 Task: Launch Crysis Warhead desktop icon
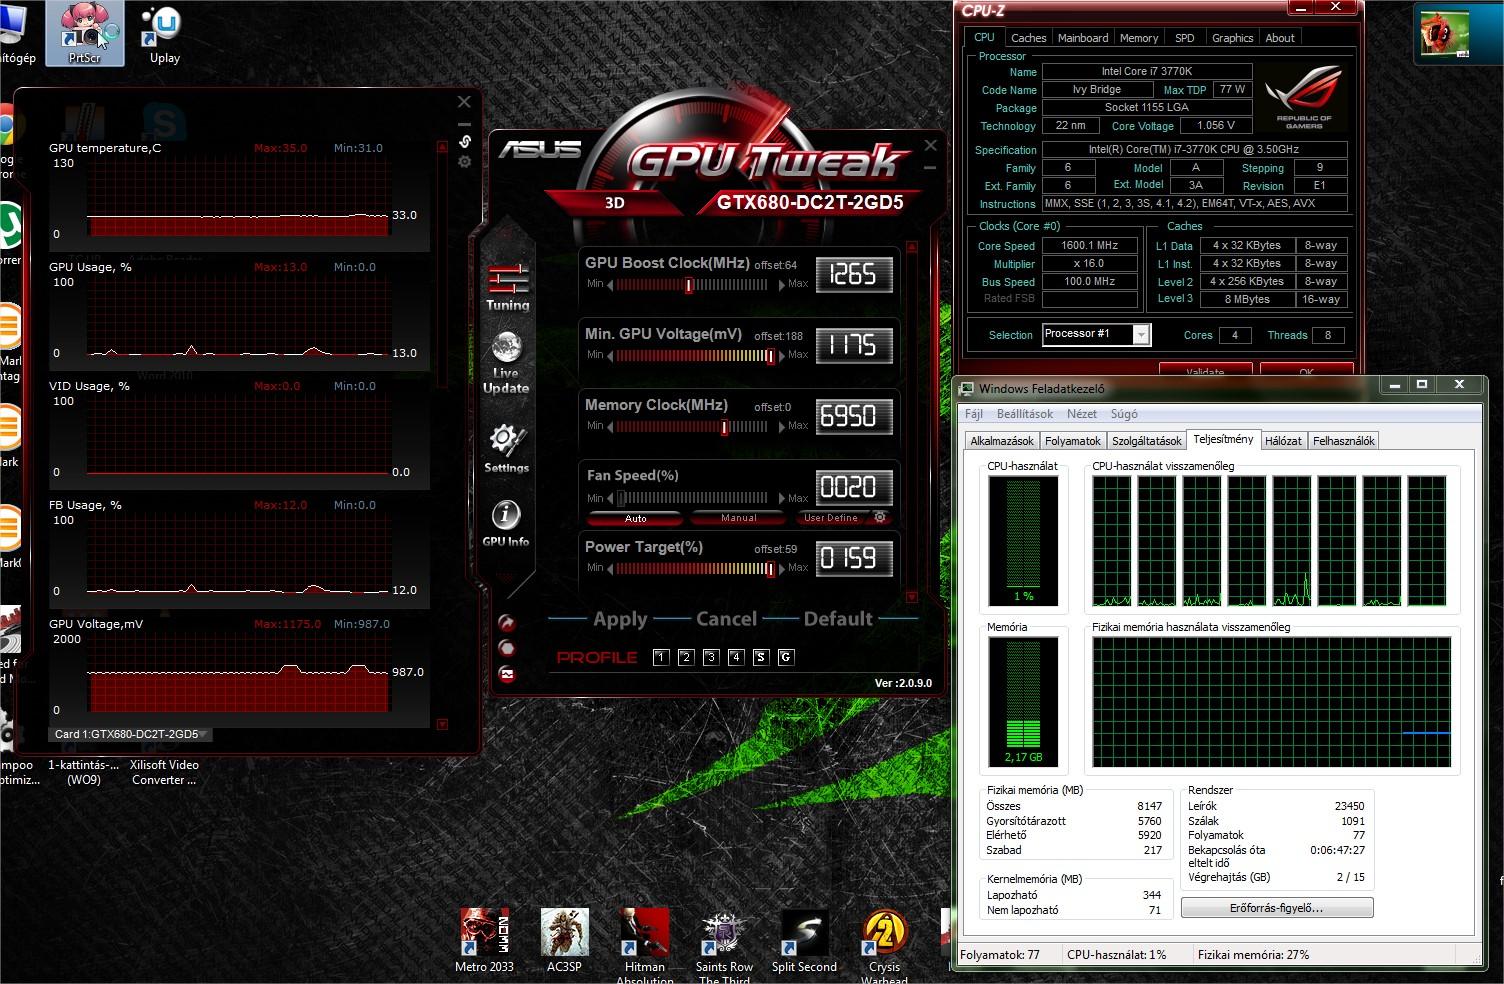pos(884,945)
